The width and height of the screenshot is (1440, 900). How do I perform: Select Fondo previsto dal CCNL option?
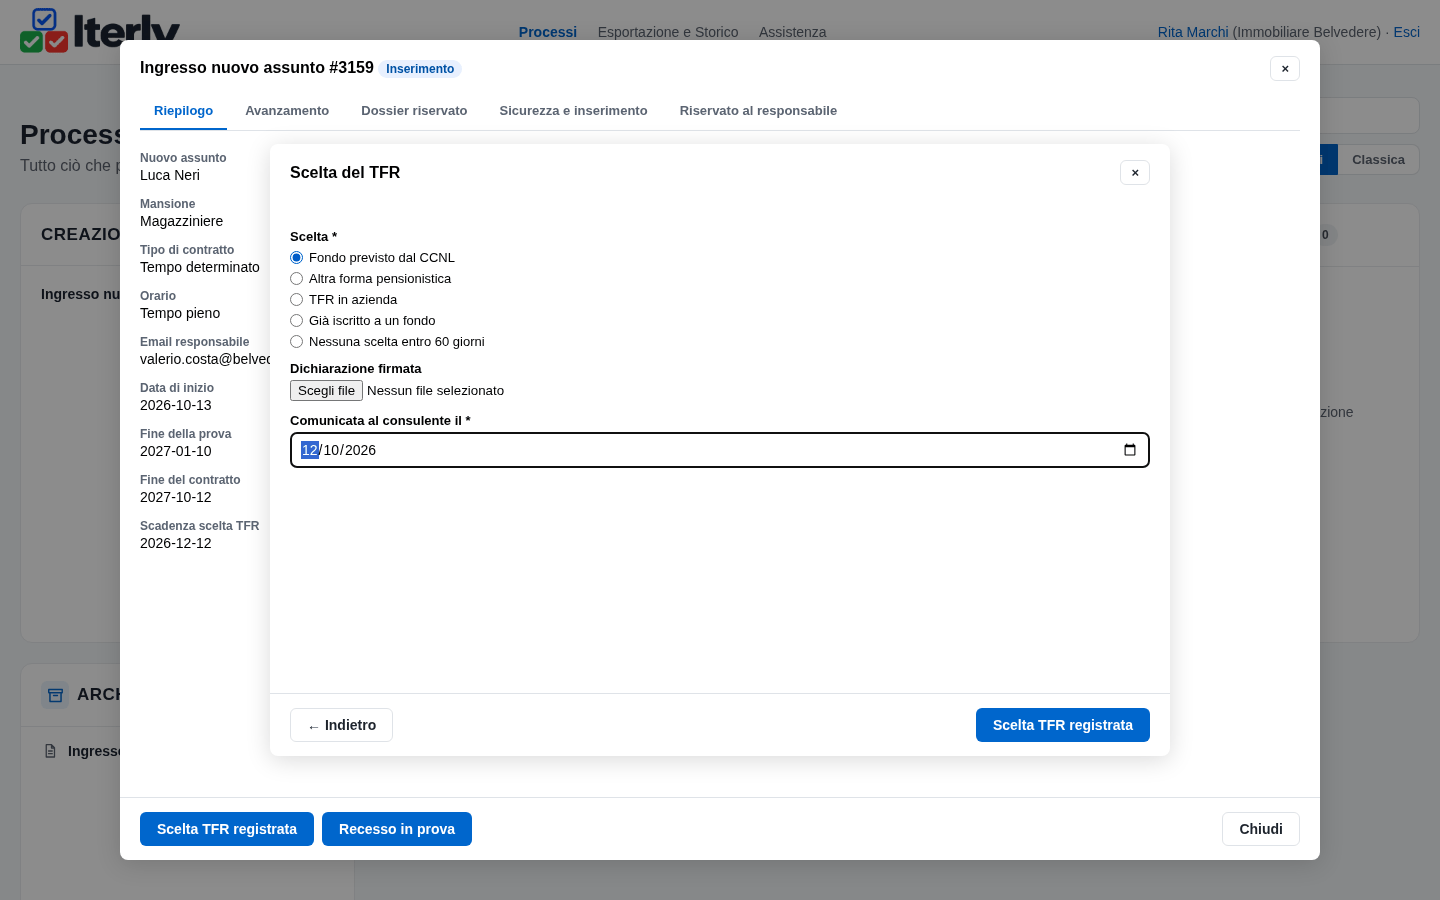(296, 258)
